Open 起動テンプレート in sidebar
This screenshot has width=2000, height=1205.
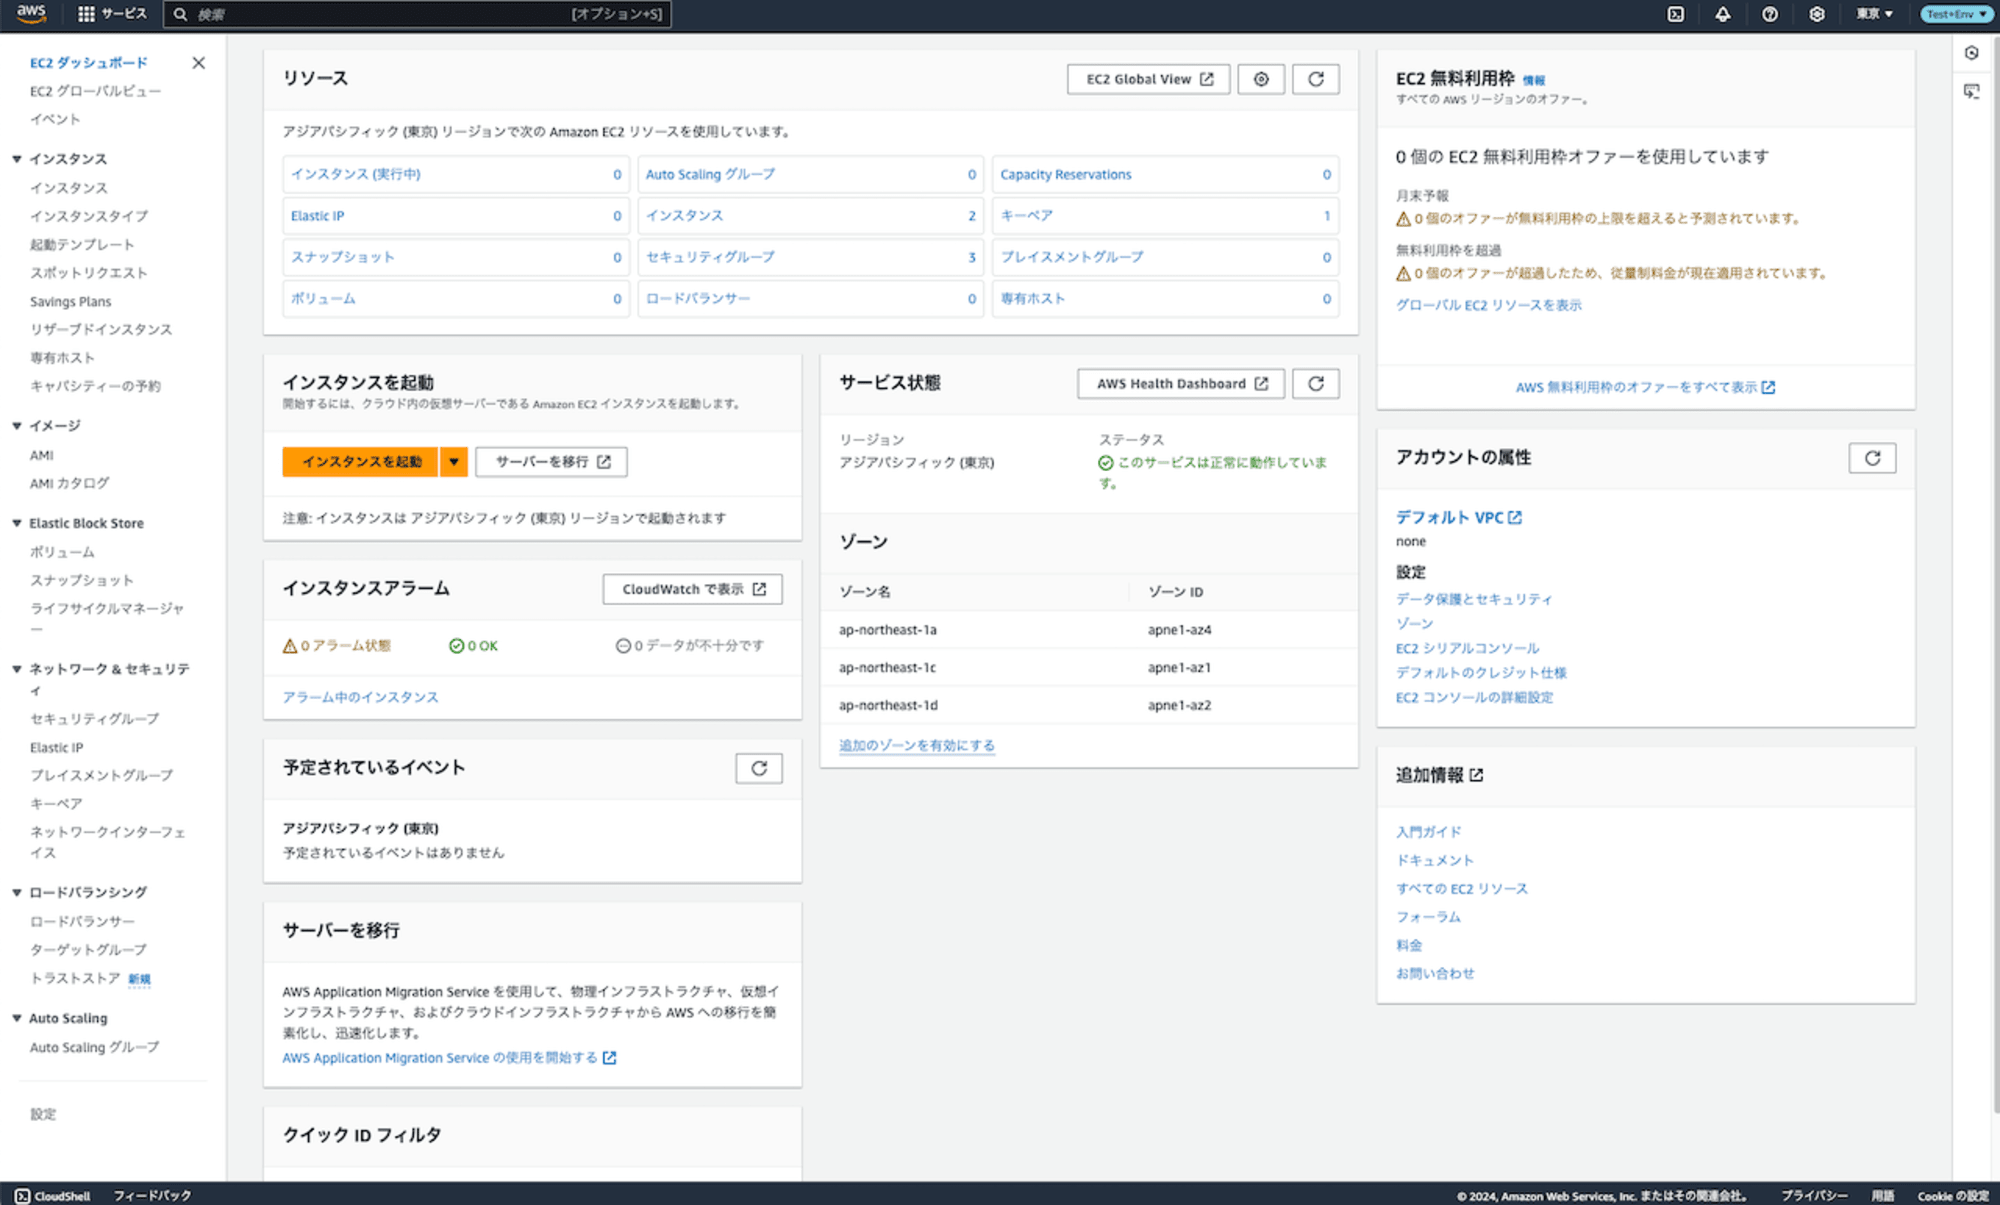(82, 245)
